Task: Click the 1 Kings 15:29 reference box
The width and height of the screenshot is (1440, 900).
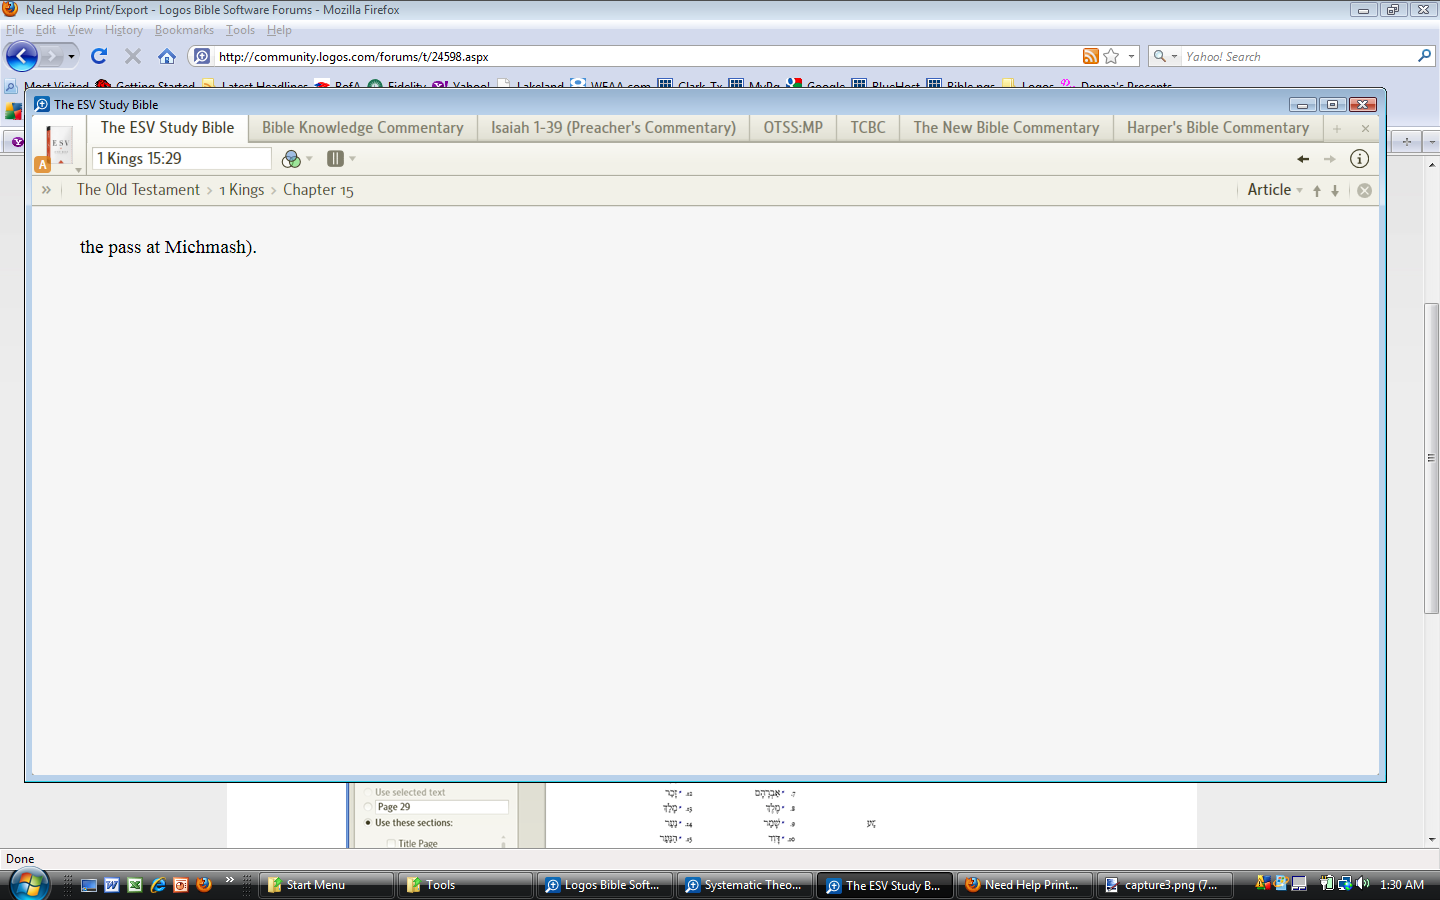Action: tap(181, 158)
